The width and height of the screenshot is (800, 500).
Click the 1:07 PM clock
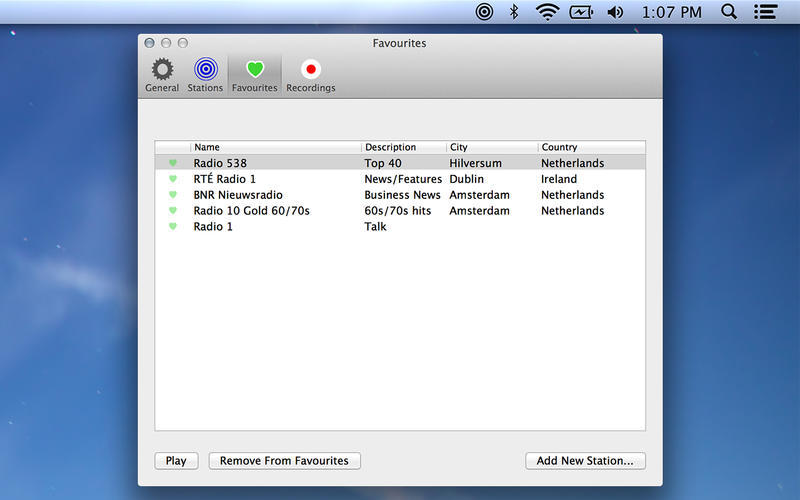(x=671, y=12)
